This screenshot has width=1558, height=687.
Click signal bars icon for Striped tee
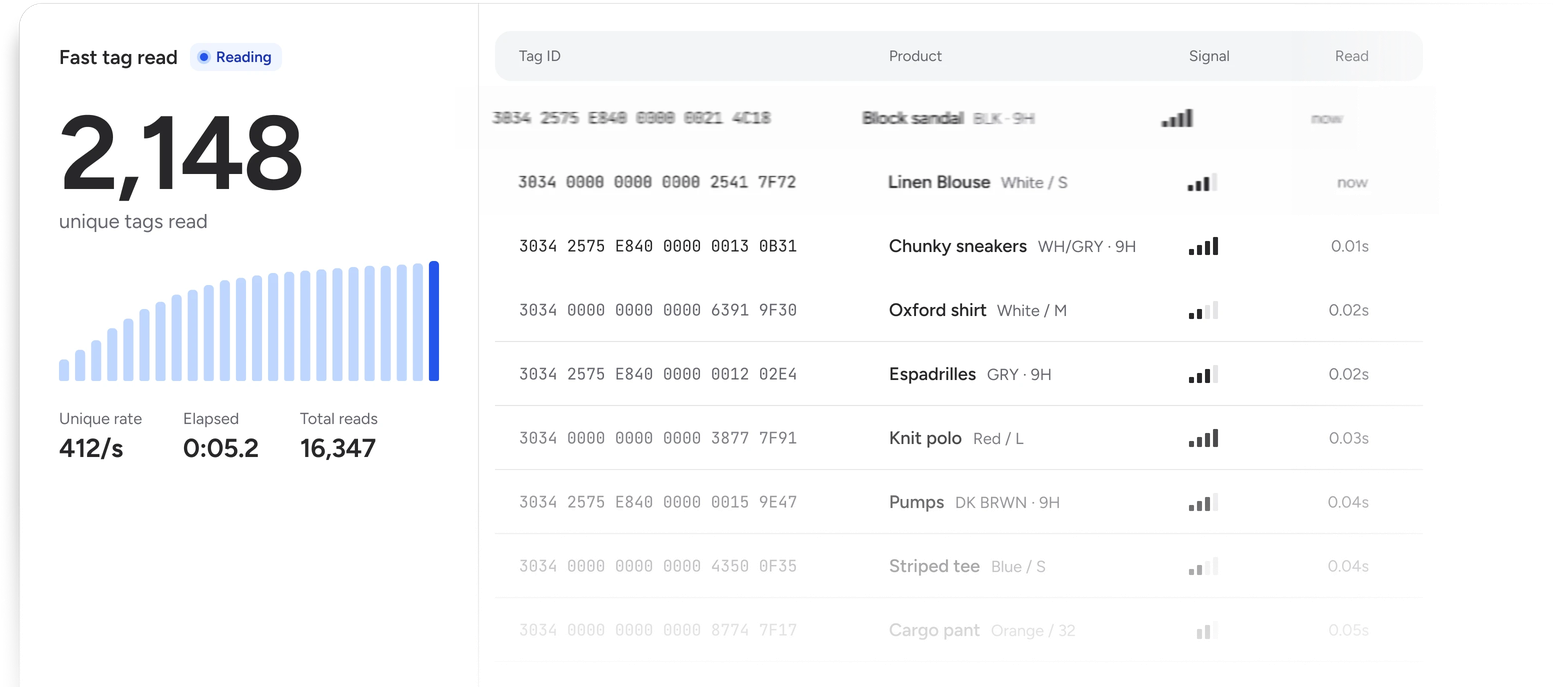1203,566
